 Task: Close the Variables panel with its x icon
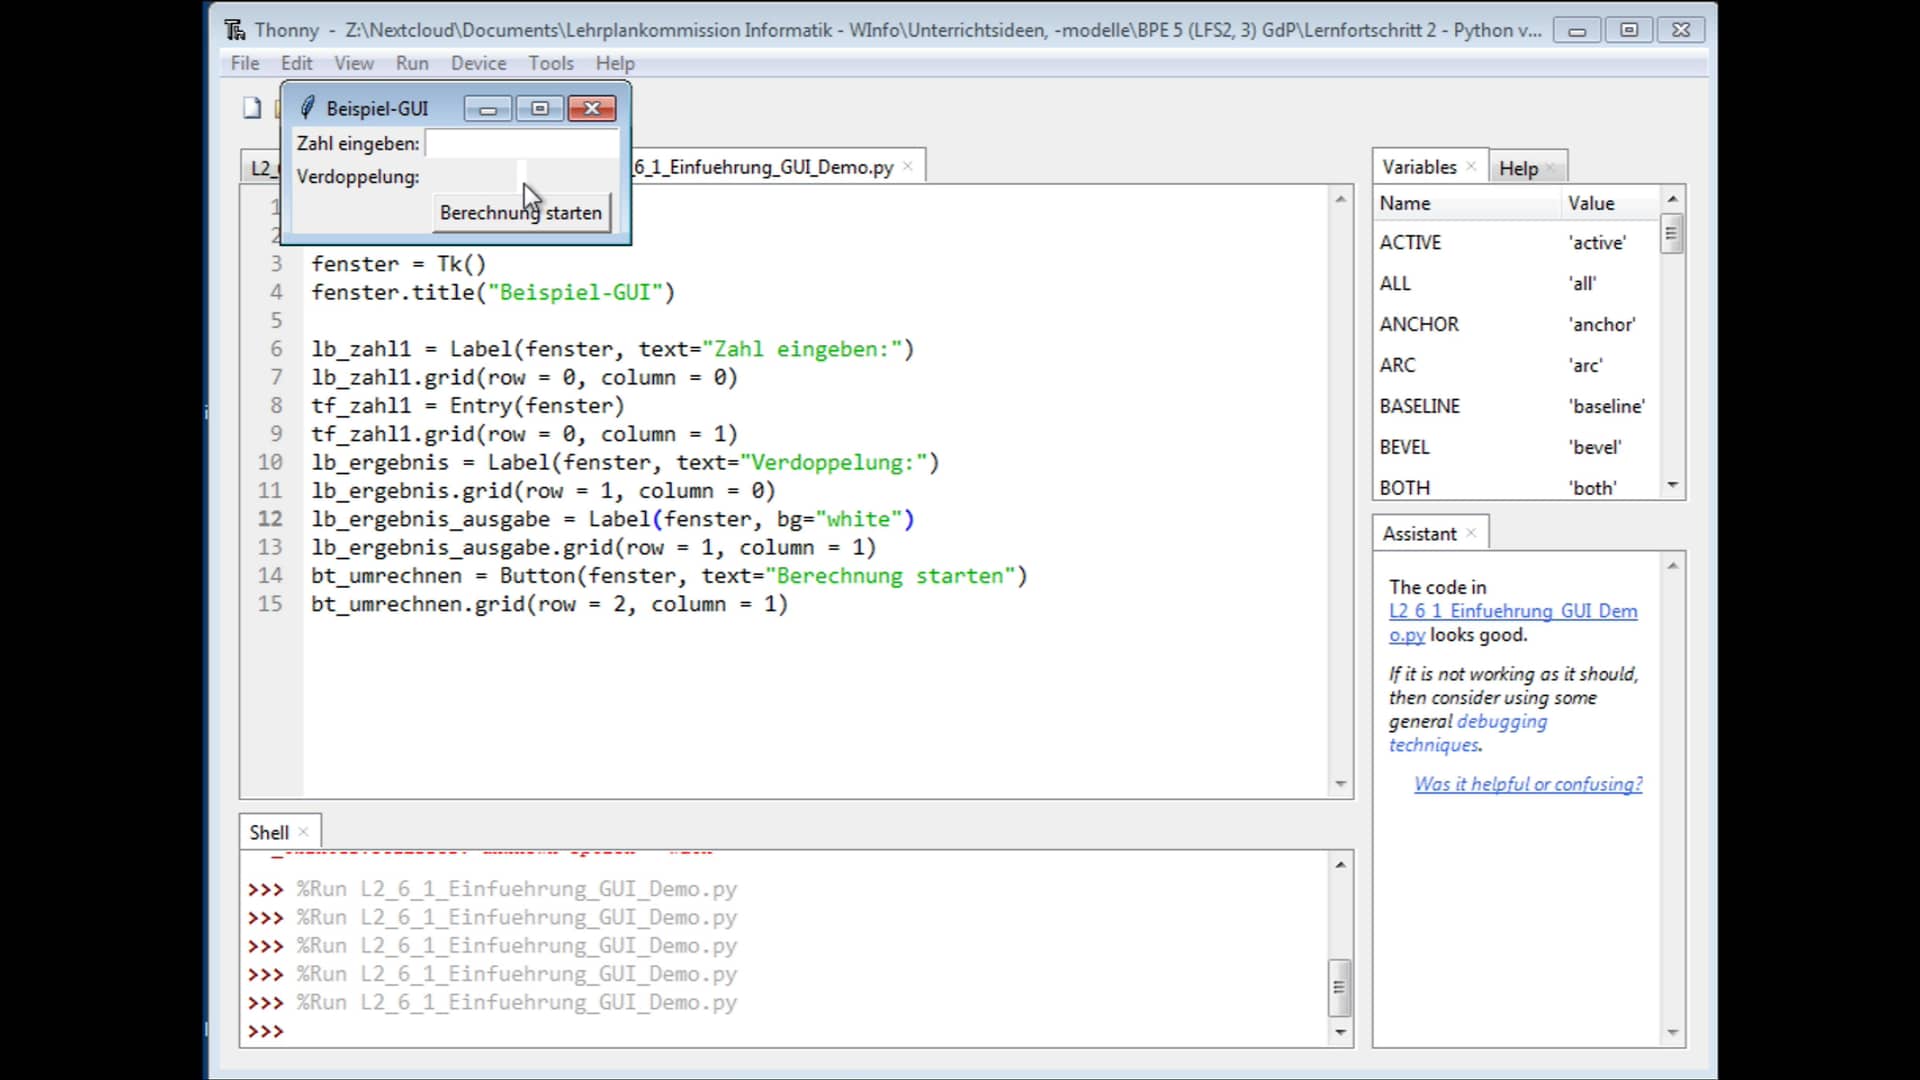point(1471,166)
